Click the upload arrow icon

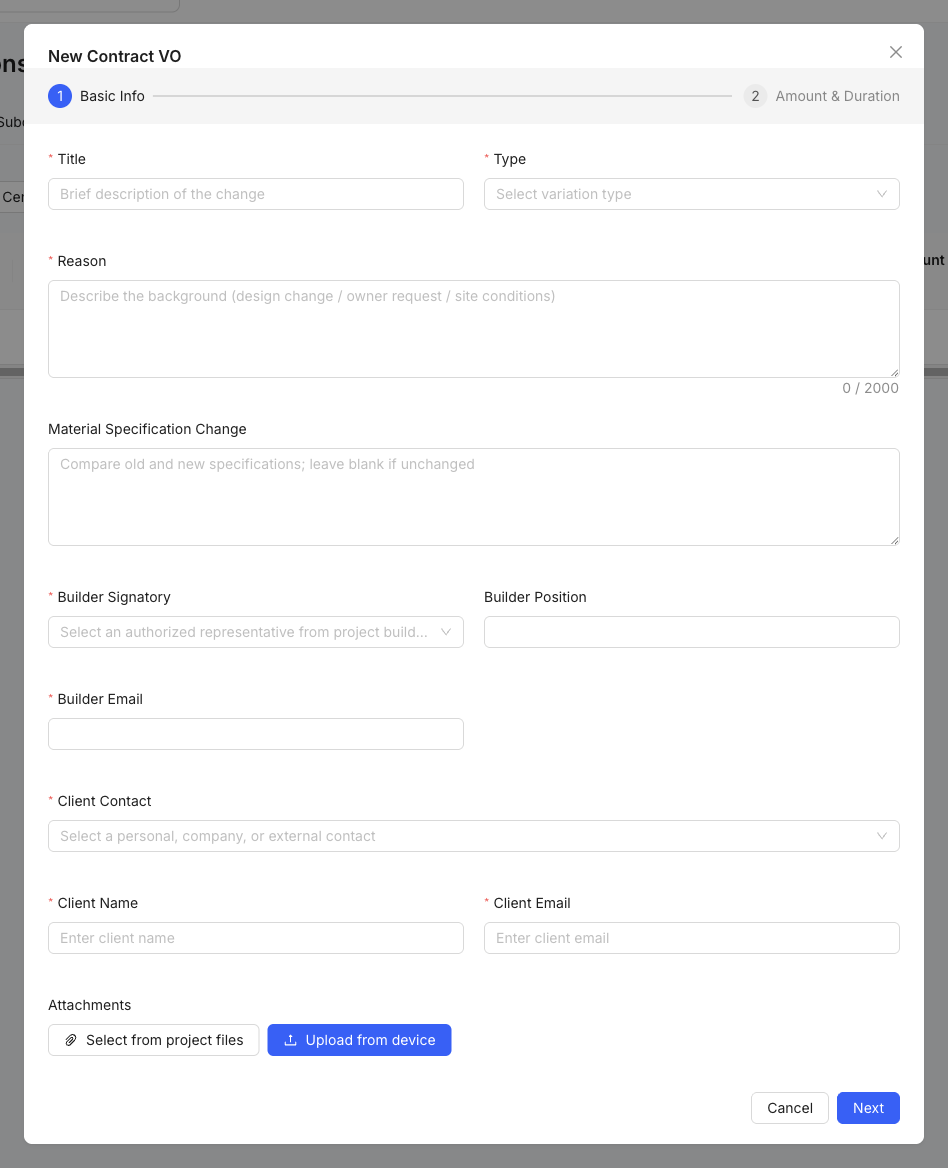pos(290,1040)
